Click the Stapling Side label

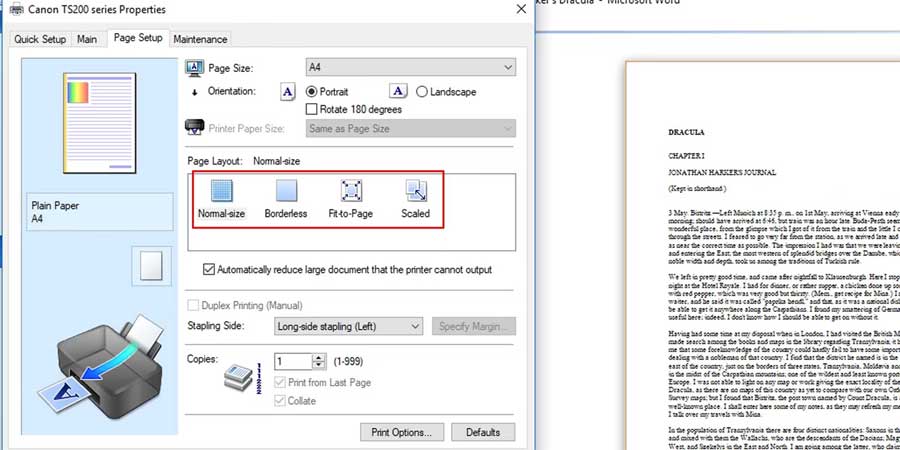[x=216, y=325]
